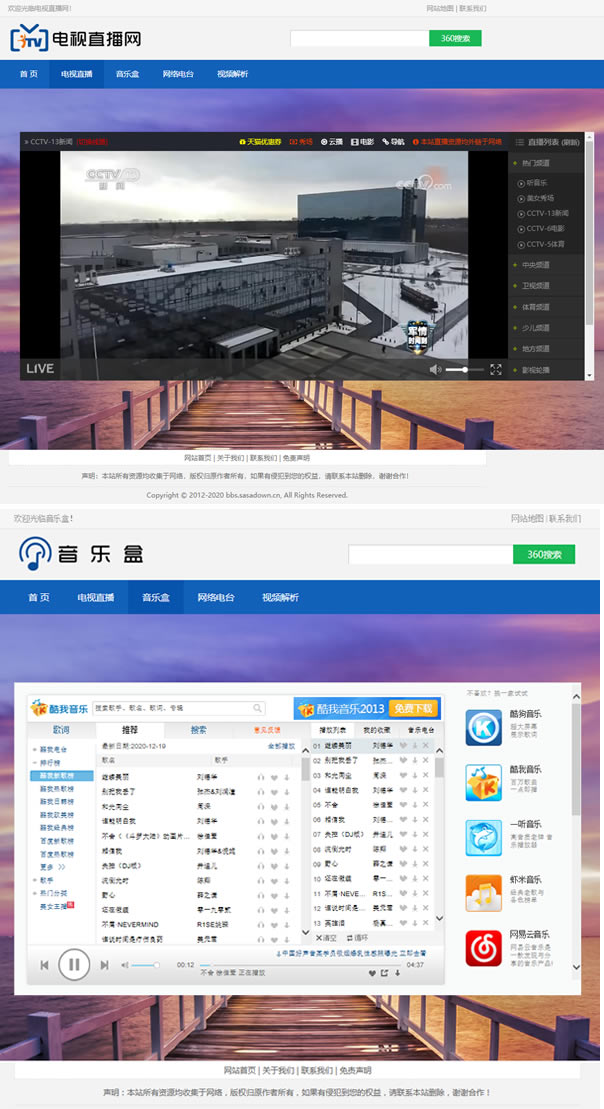Screen dimensions: 604x1109
Task: Adjust the music player volume slider
Action: click(x=144, y=965)
